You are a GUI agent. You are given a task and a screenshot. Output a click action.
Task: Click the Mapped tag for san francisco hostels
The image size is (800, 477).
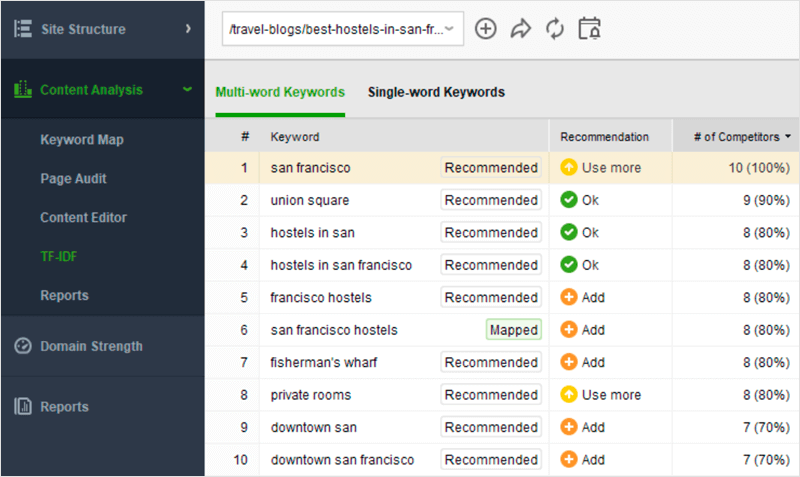[x=514, y=330]
